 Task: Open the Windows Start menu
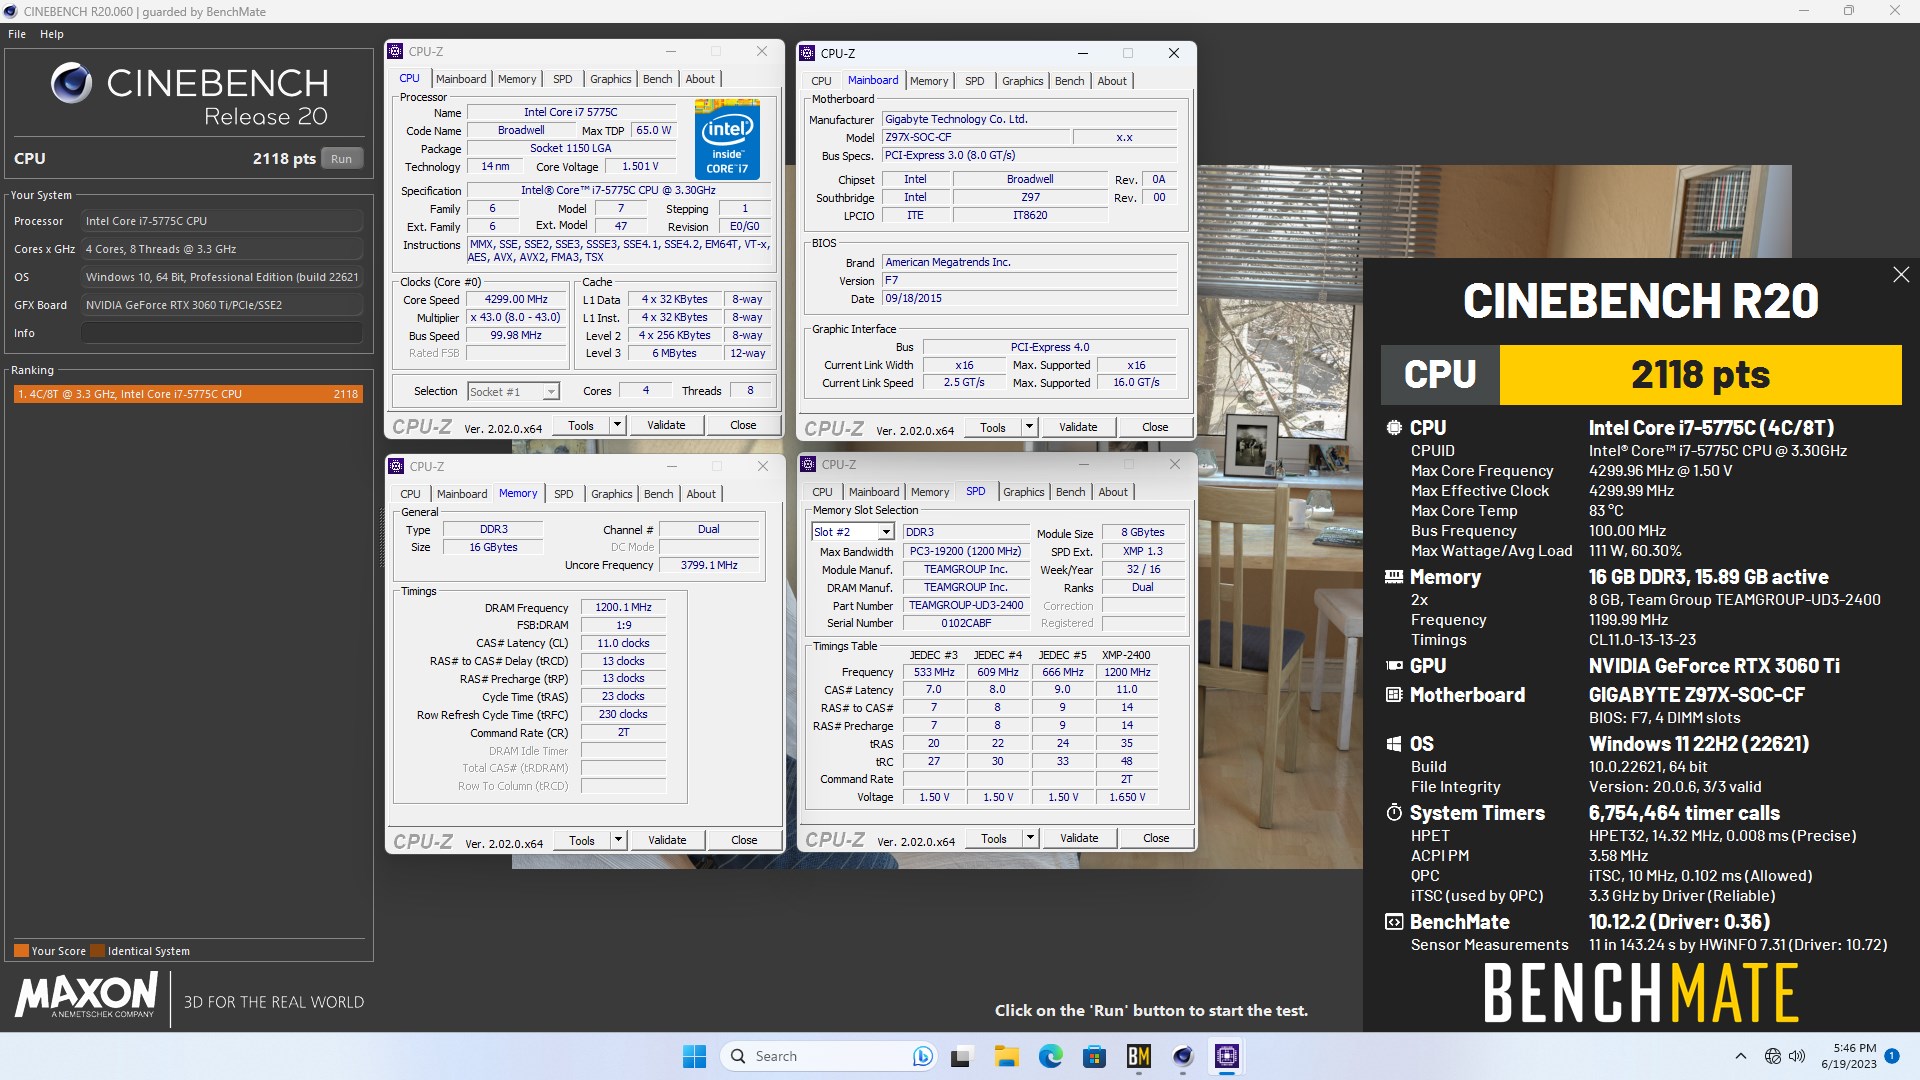pos(694,1056)
